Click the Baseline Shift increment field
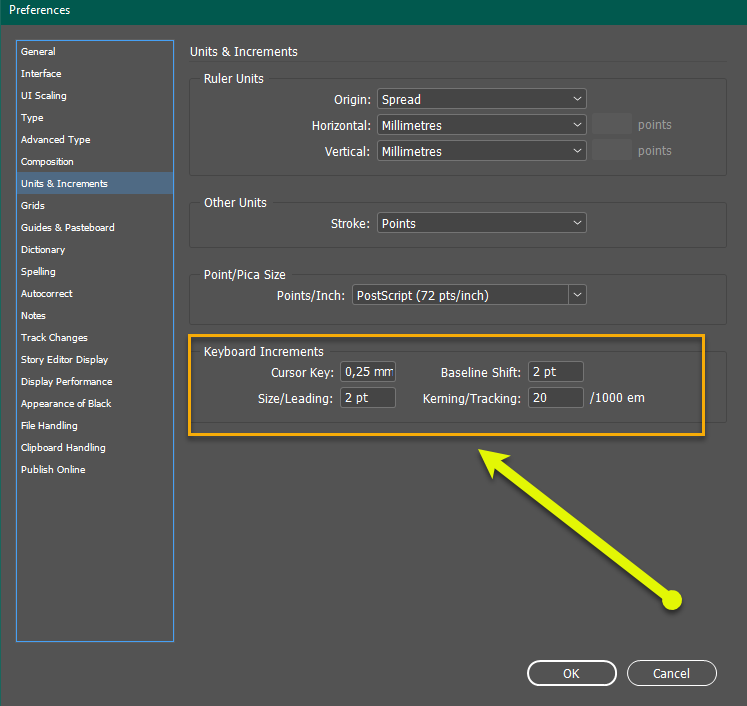This screenshot has width=747, height=706. (555, 372)
